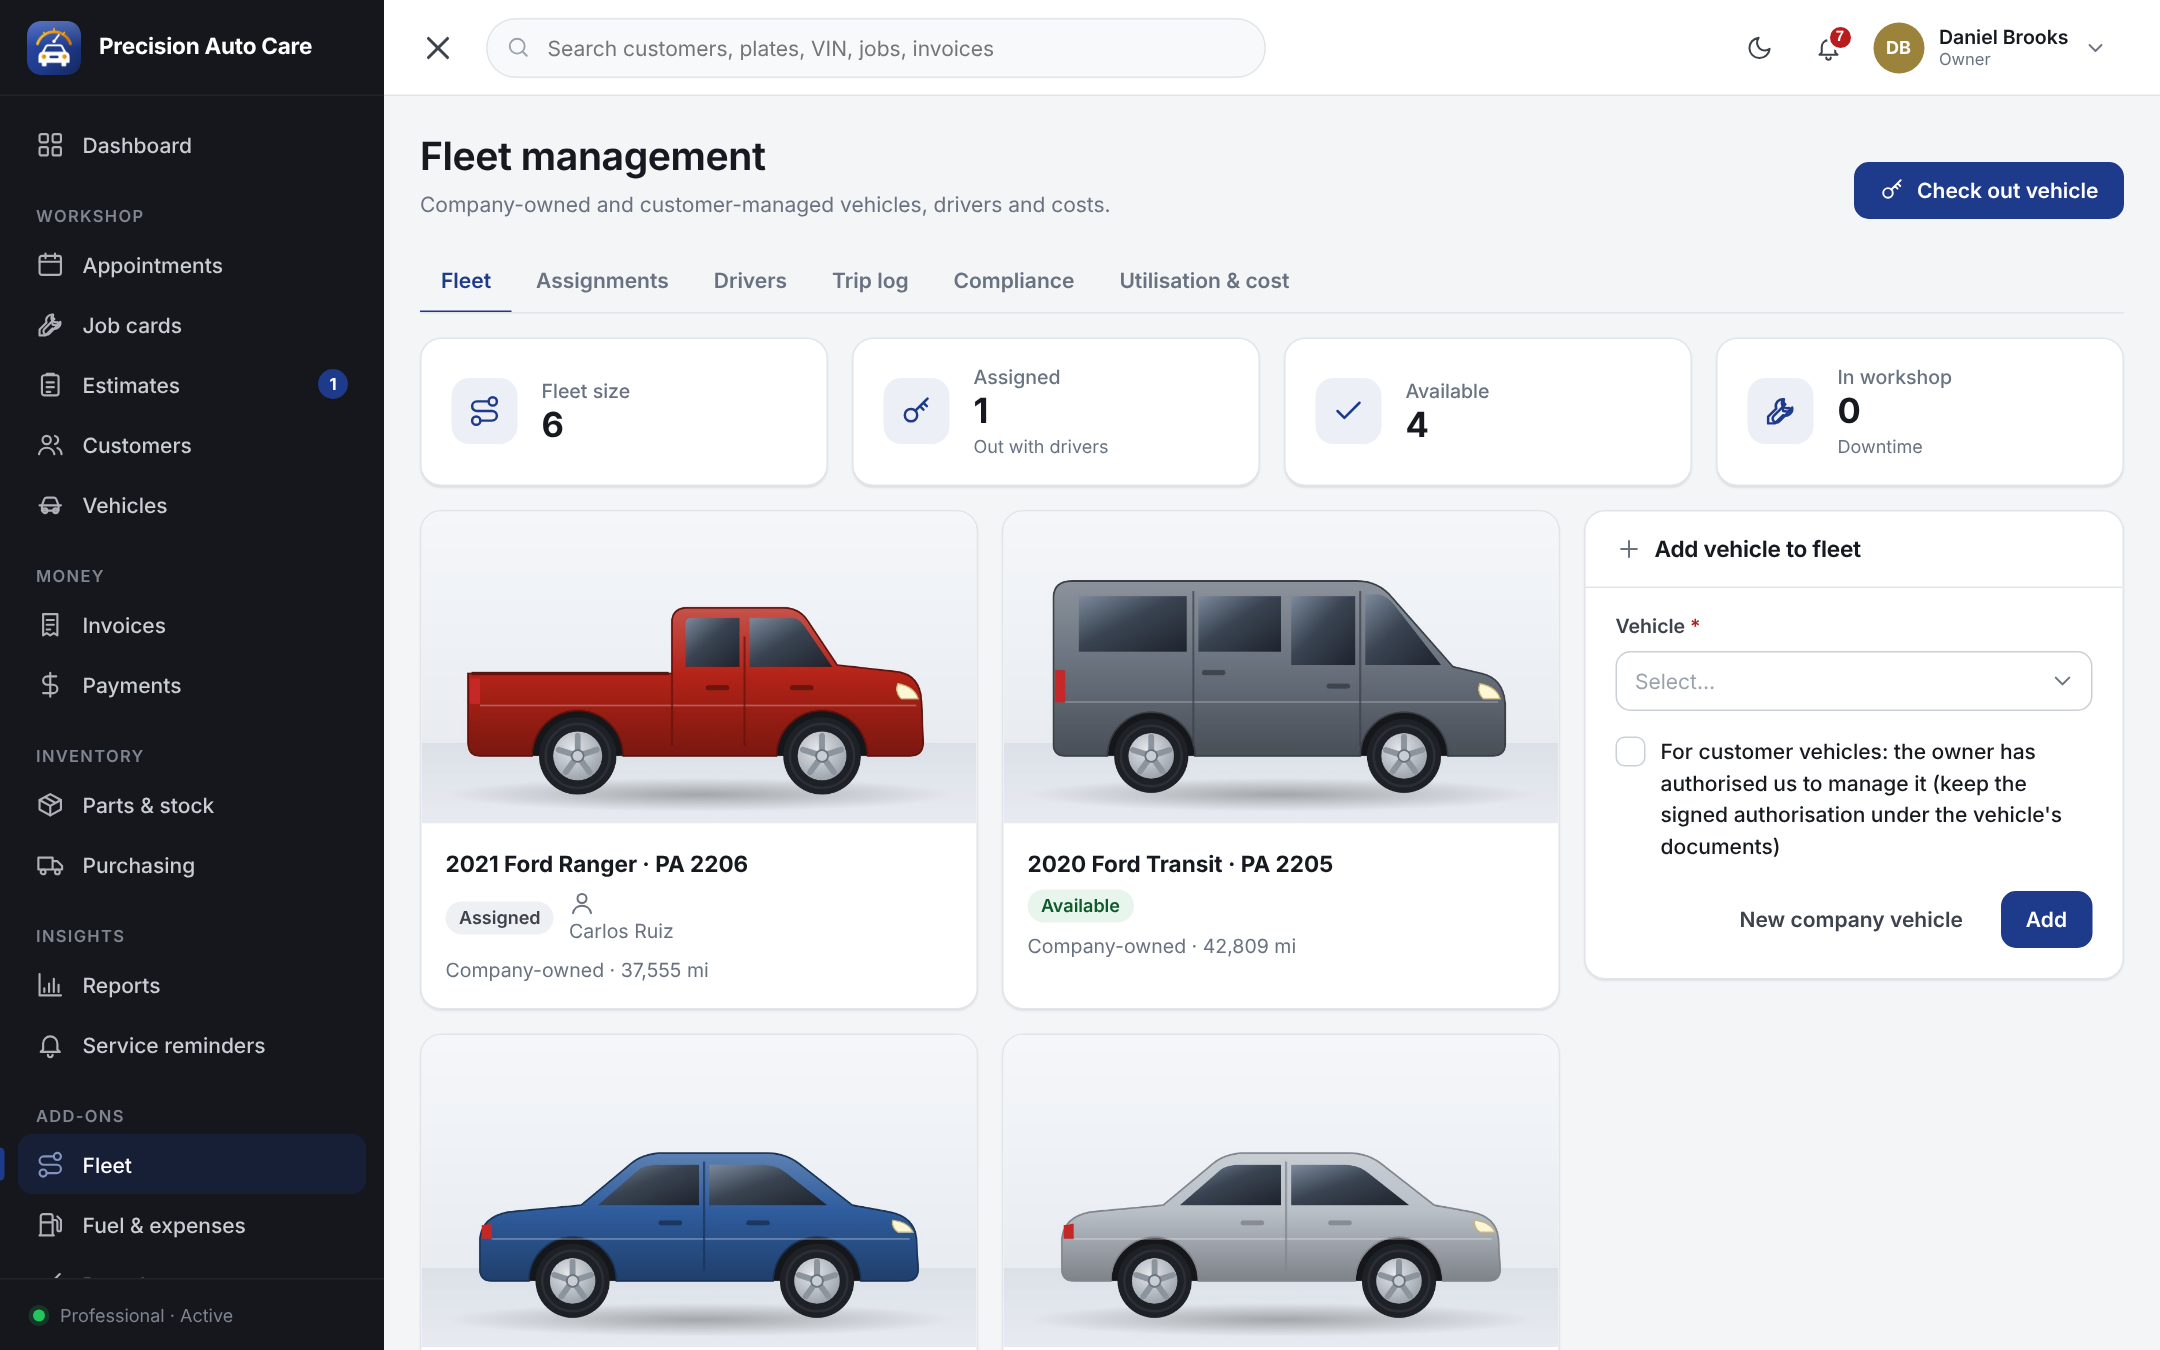Open Fuel & expenses add-on
This screenshot has width=2160, height=1350.
tap(192, 1225)
